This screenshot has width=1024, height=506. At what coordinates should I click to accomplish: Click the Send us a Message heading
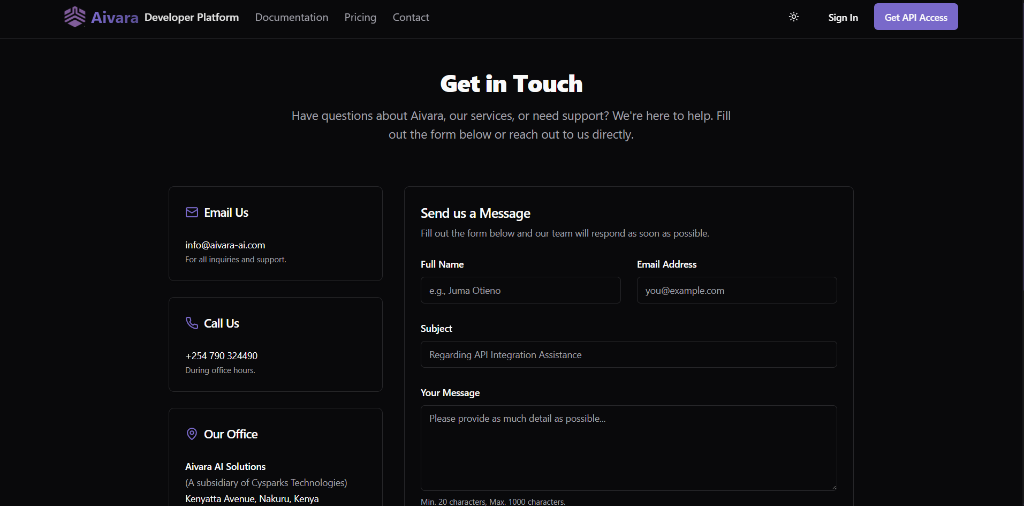point(475,213)
